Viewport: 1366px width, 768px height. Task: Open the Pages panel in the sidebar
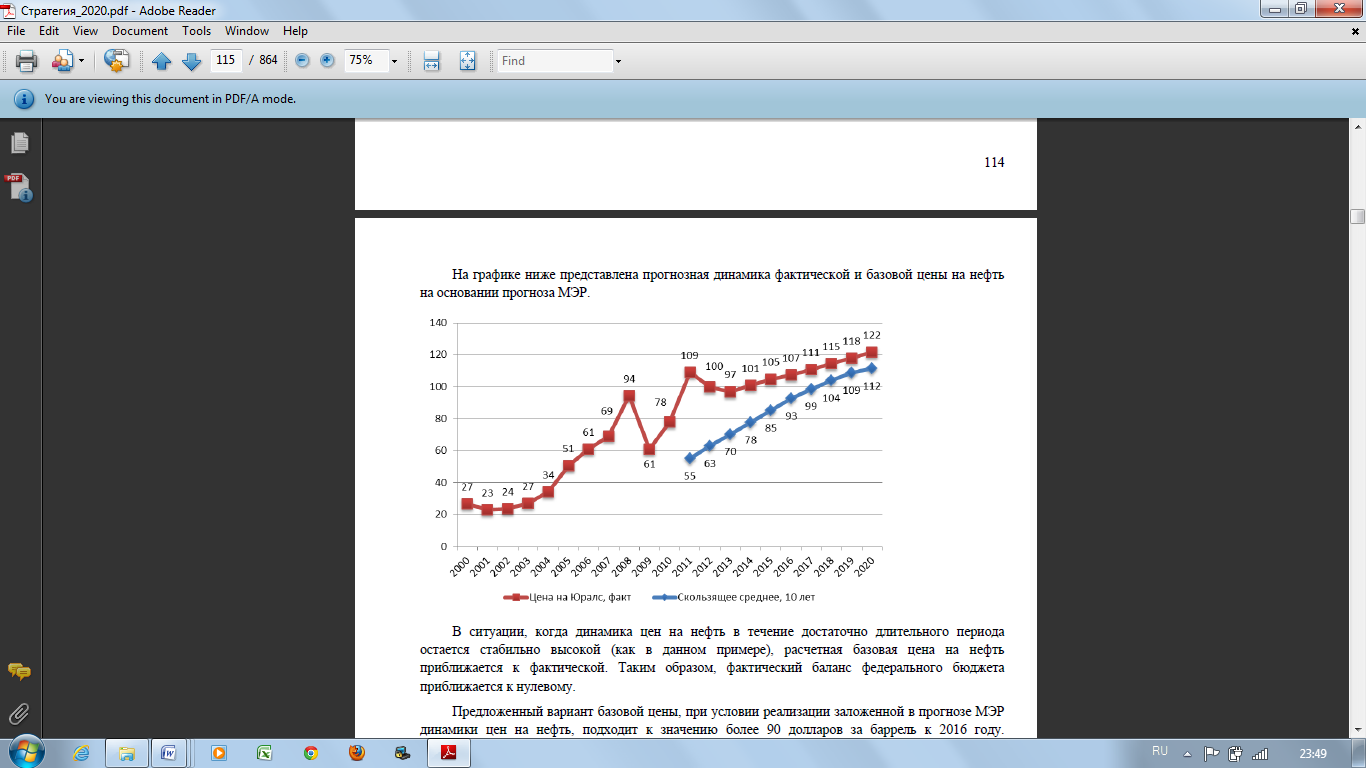pyautogui.click(x=20, y=144)
